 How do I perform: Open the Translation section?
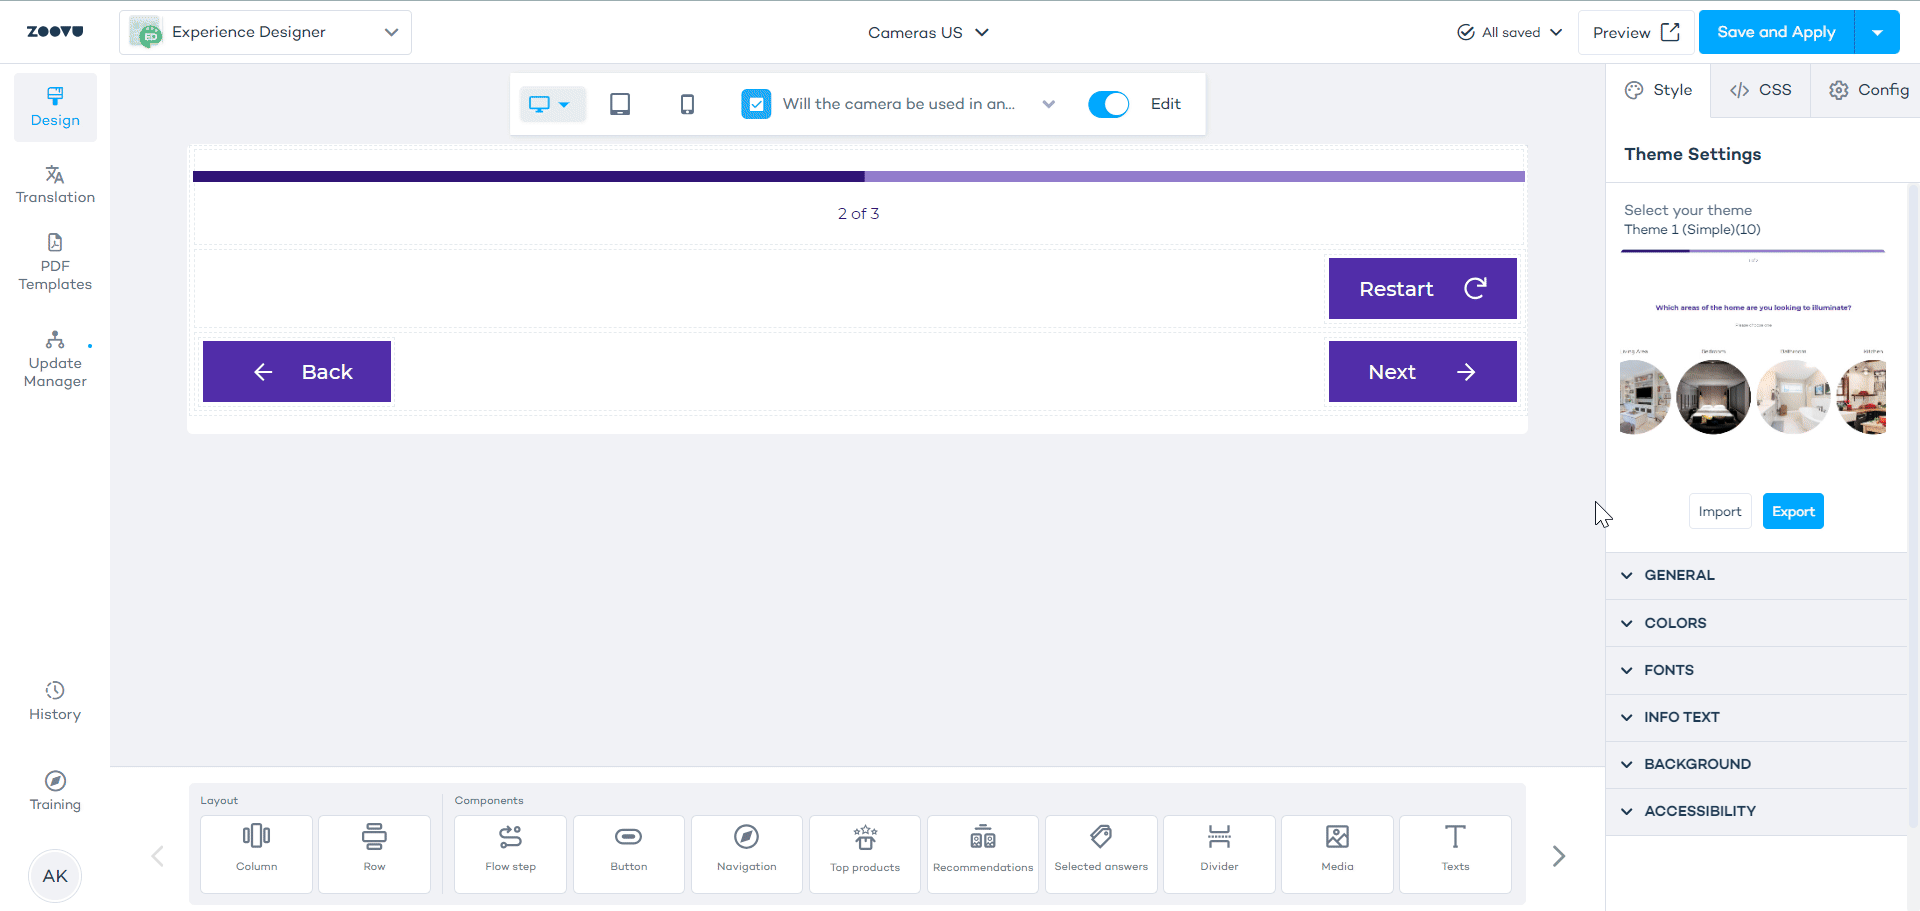pos(55,184)
